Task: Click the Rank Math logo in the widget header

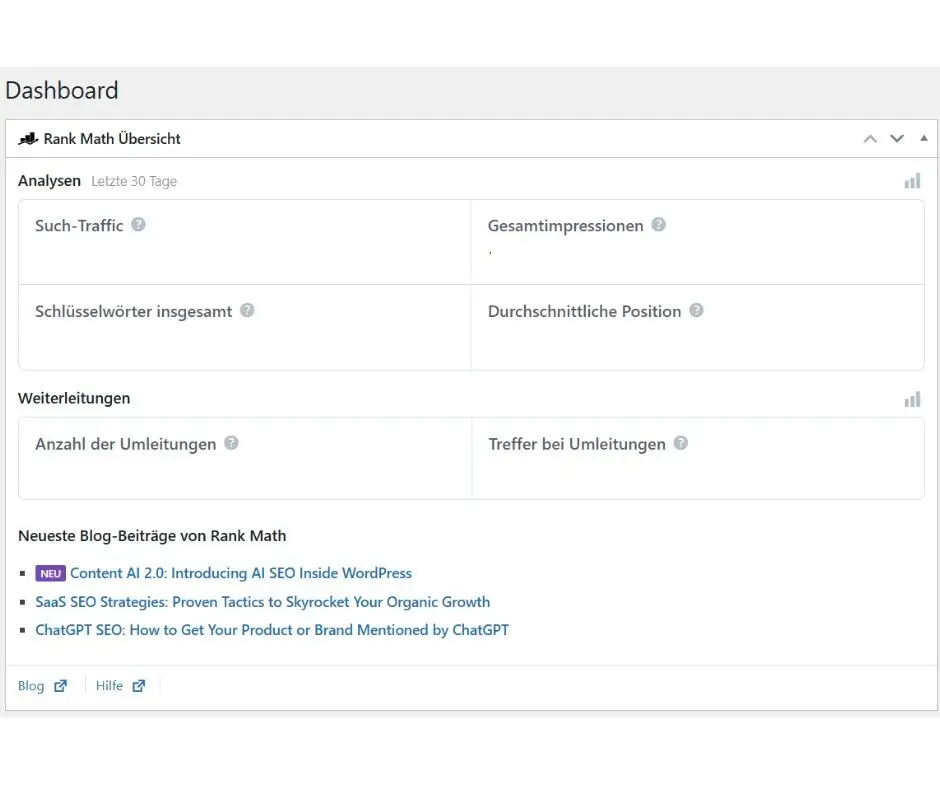Action: (x=28, y=138)
